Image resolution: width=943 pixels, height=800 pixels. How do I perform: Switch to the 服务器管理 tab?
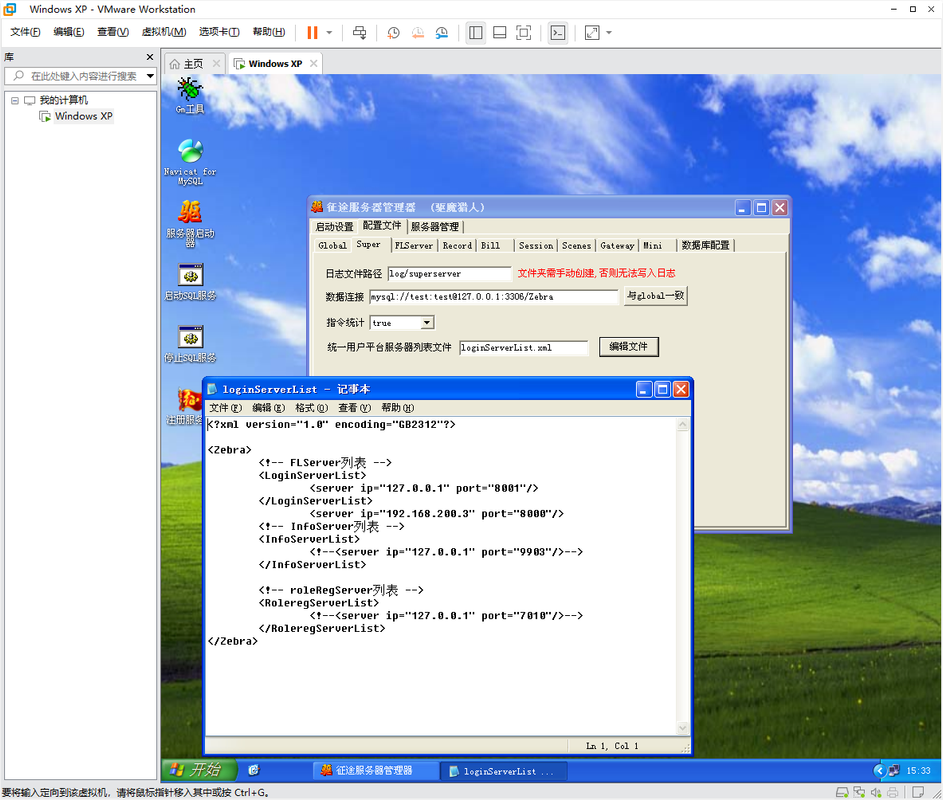[435, 227]
